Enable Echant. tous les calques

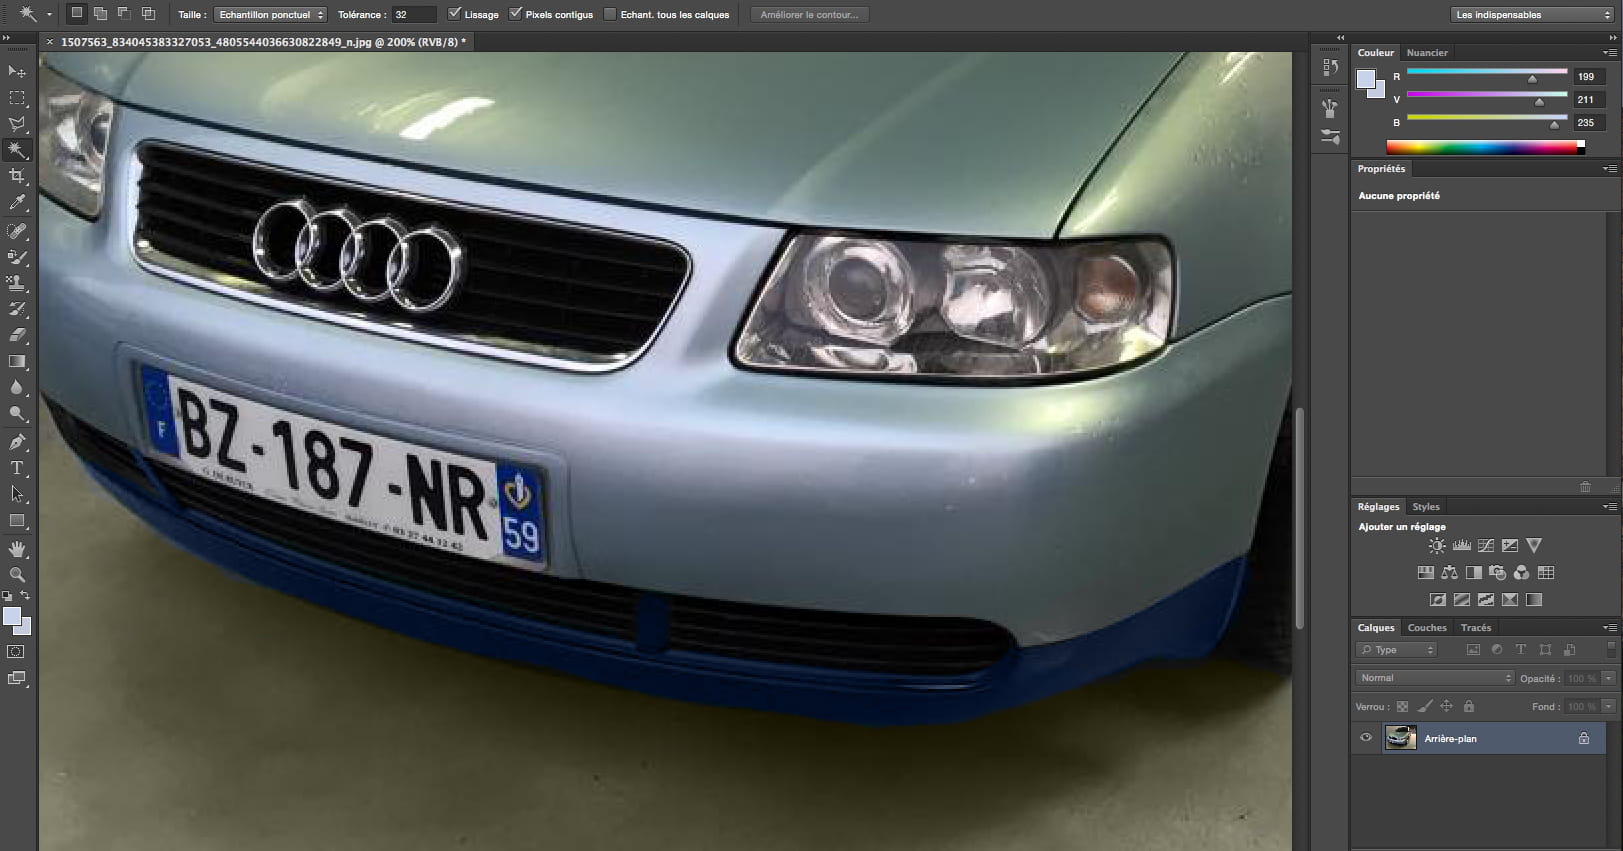click(610, 14)
